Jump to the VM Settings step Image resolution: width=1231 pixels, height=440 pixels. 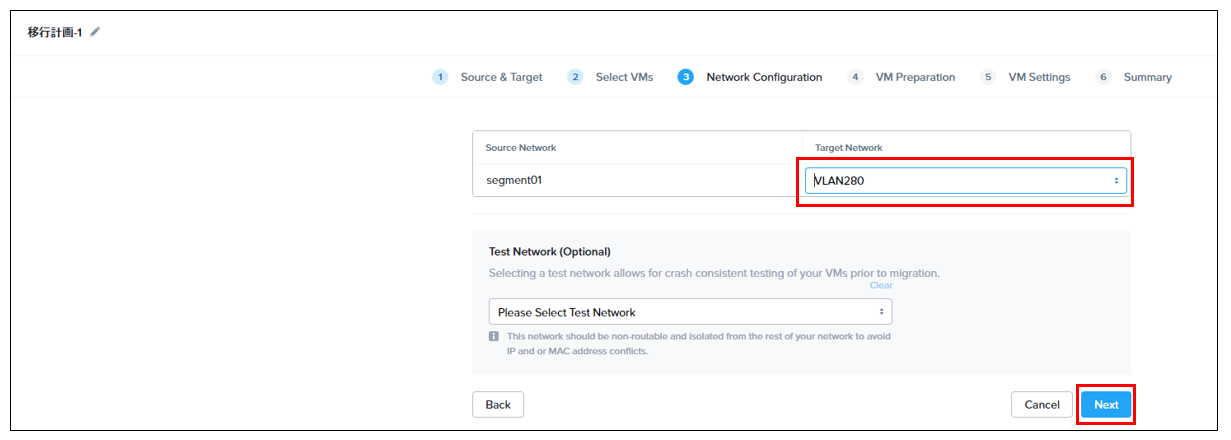click(1039, 77)
